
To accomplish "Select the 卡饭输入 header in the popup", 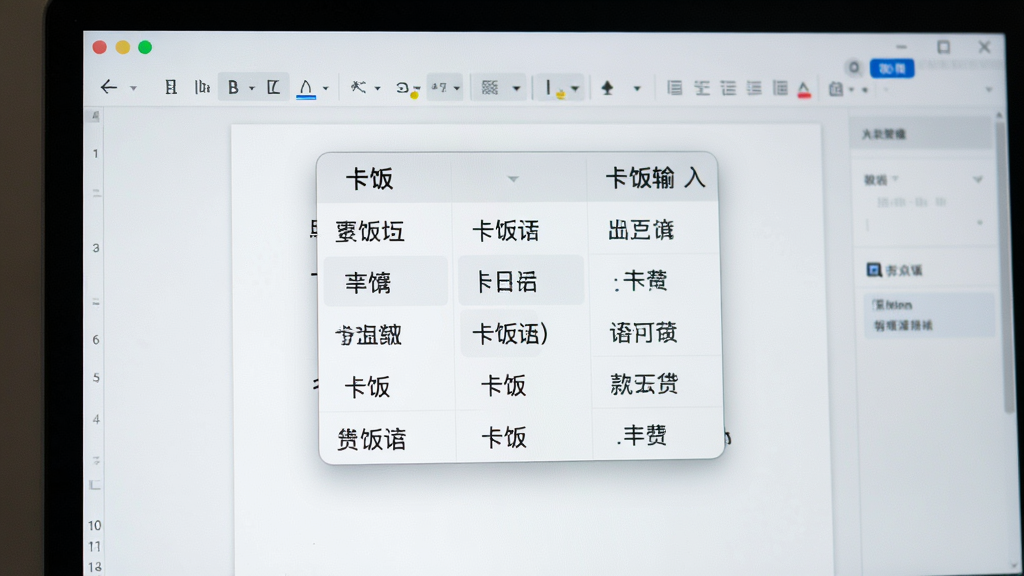I will [x=655, y=178].
